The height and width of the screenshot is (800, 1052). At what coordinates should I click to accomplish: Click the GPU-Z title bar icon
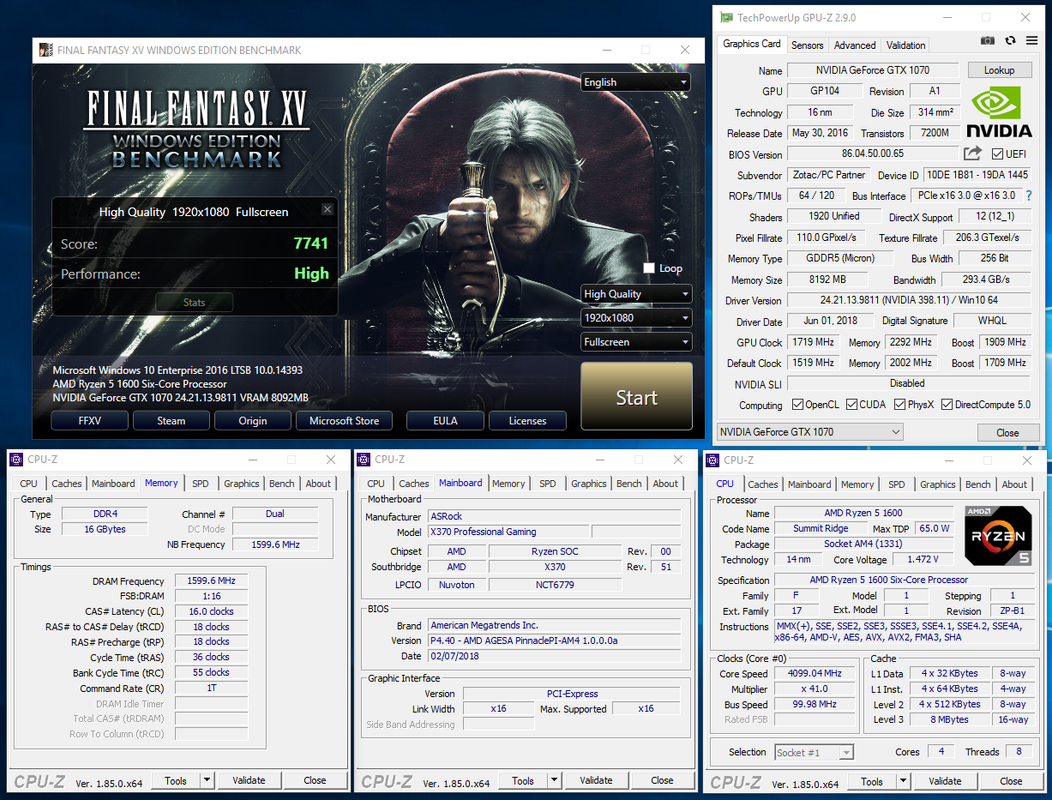click(726, 17)
